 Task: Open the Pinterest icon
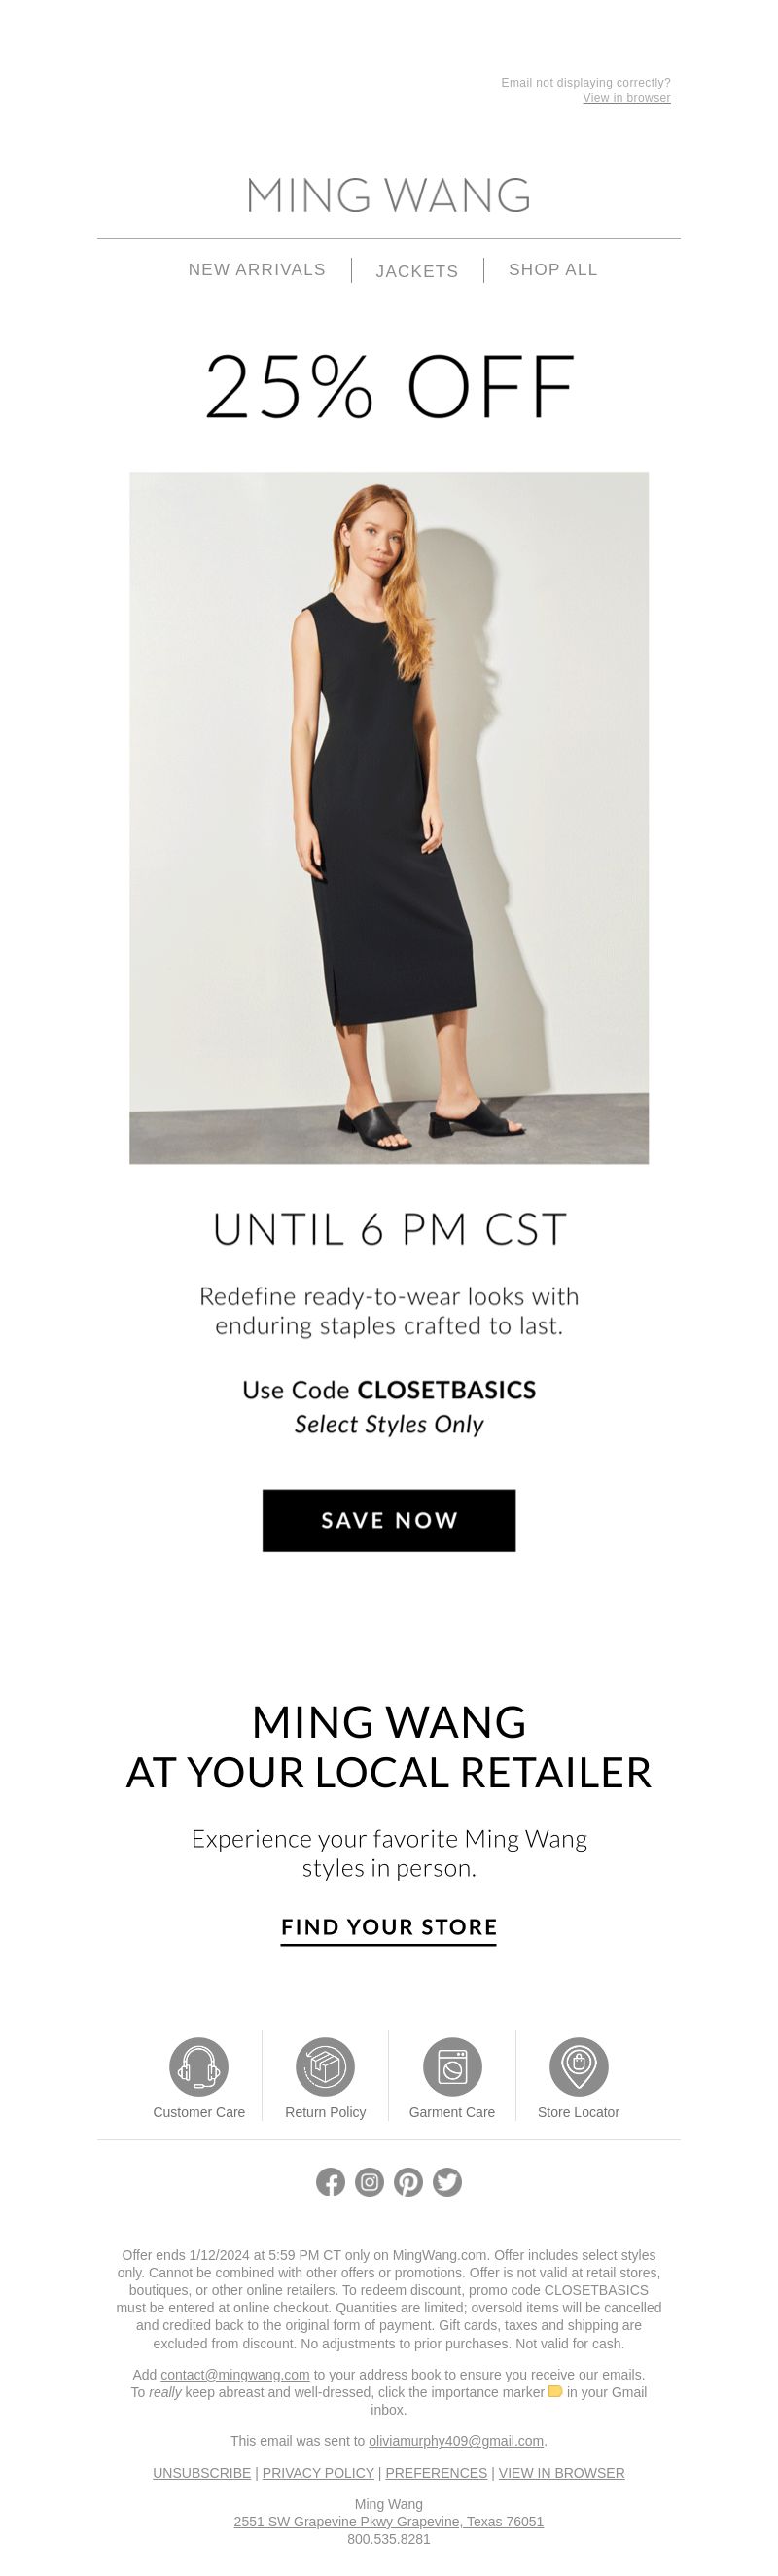click(x=408, y=2182)
